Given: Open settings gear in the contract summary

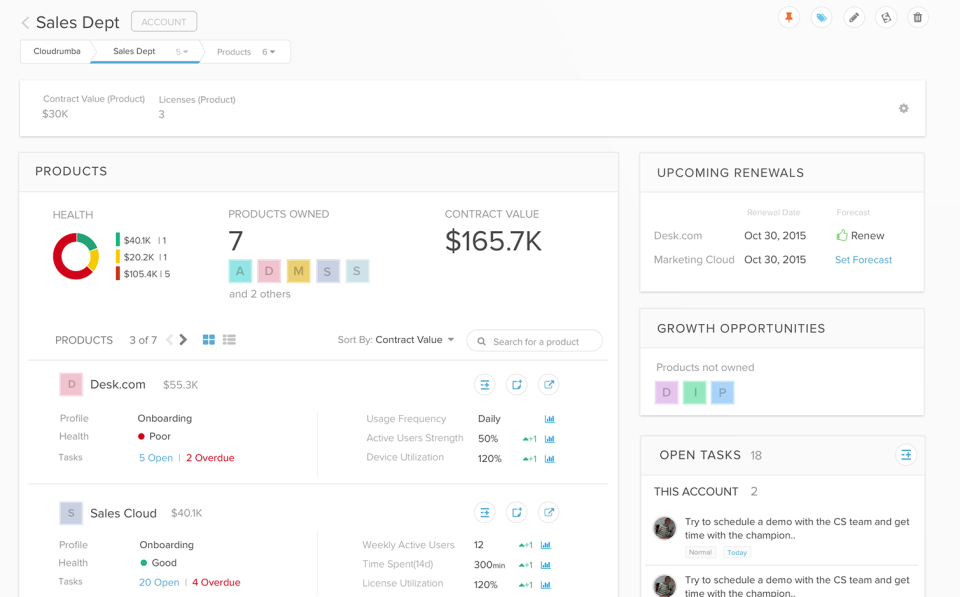Looking at the screenshot, I should pos(904,108).
